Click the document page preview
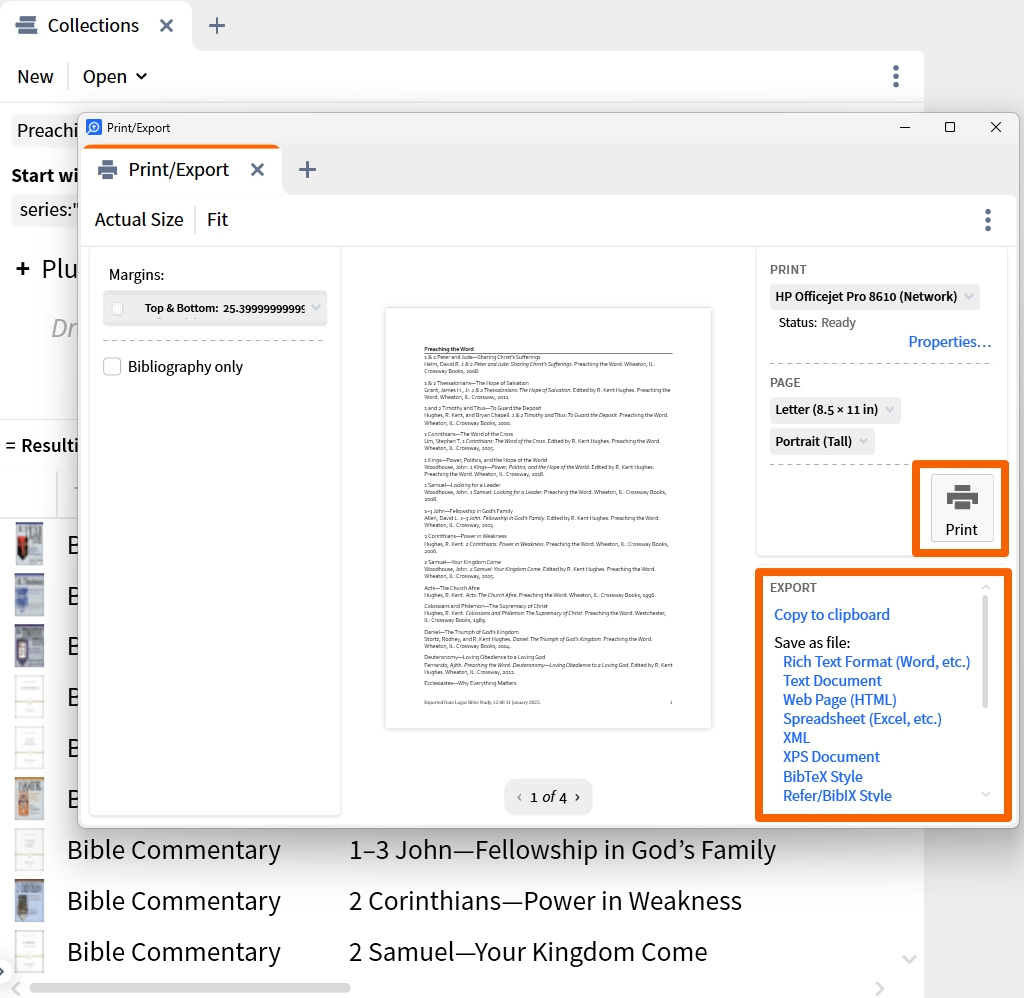 (548, 518)
